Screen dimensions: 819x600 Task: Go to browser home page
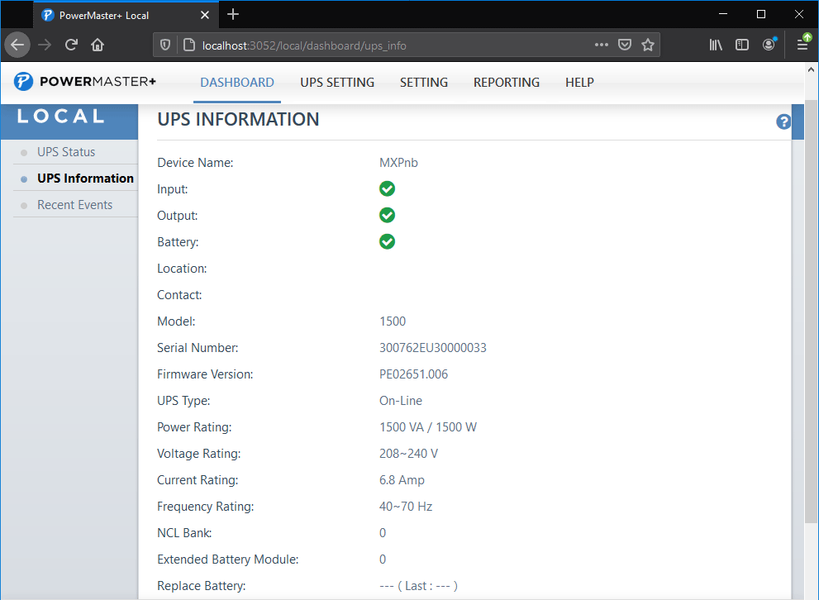[98, 45]
